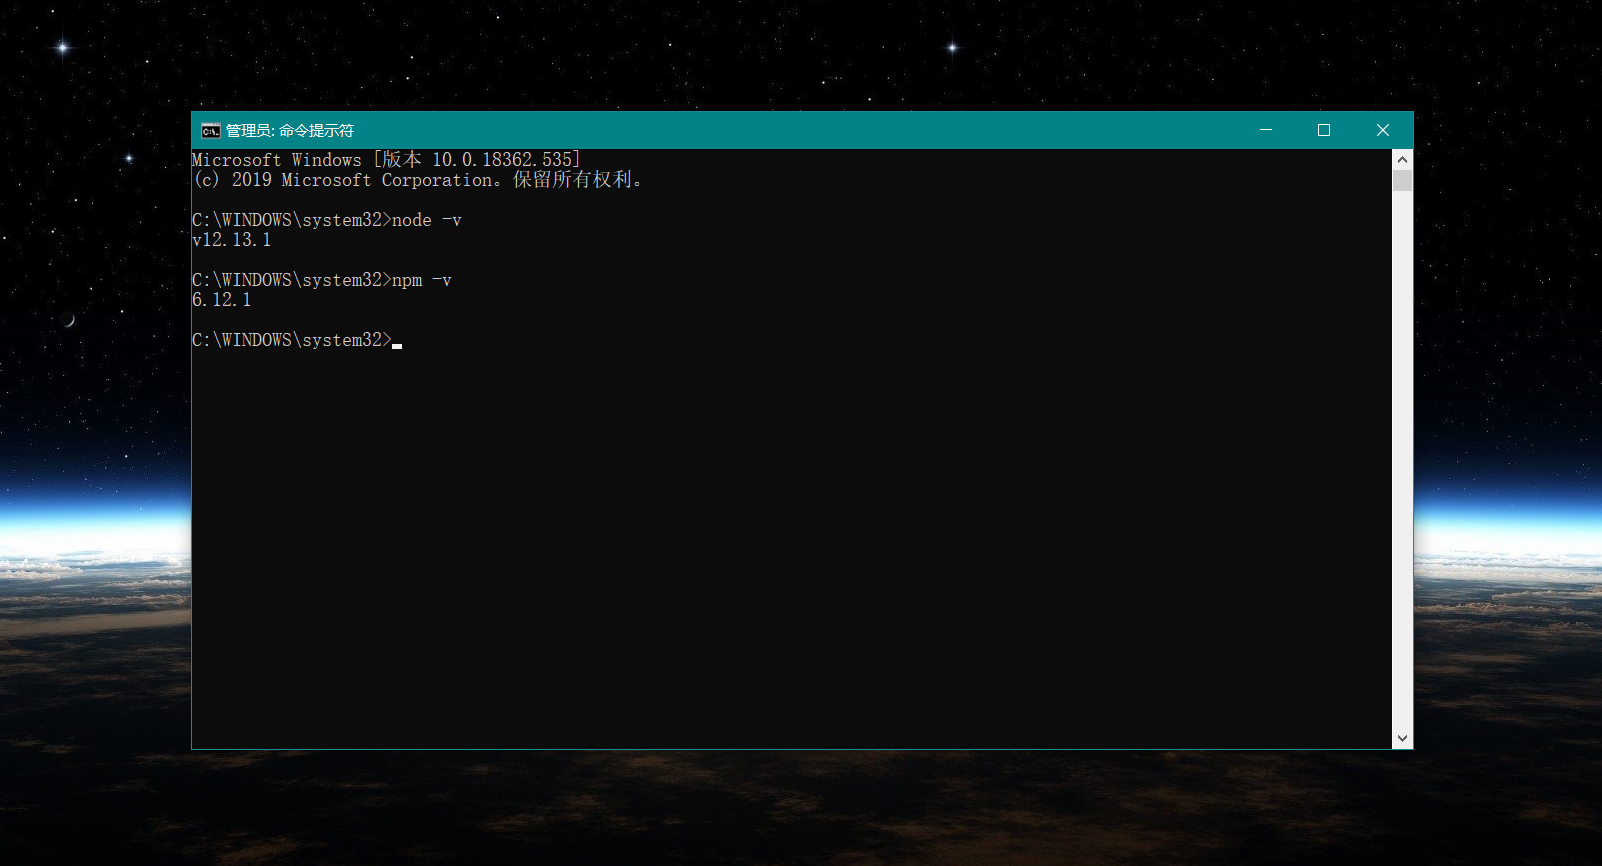Click the typed command 'npm -v'
The height and width of the screenshot is (866, 1602).
click(x=421, y=280)
